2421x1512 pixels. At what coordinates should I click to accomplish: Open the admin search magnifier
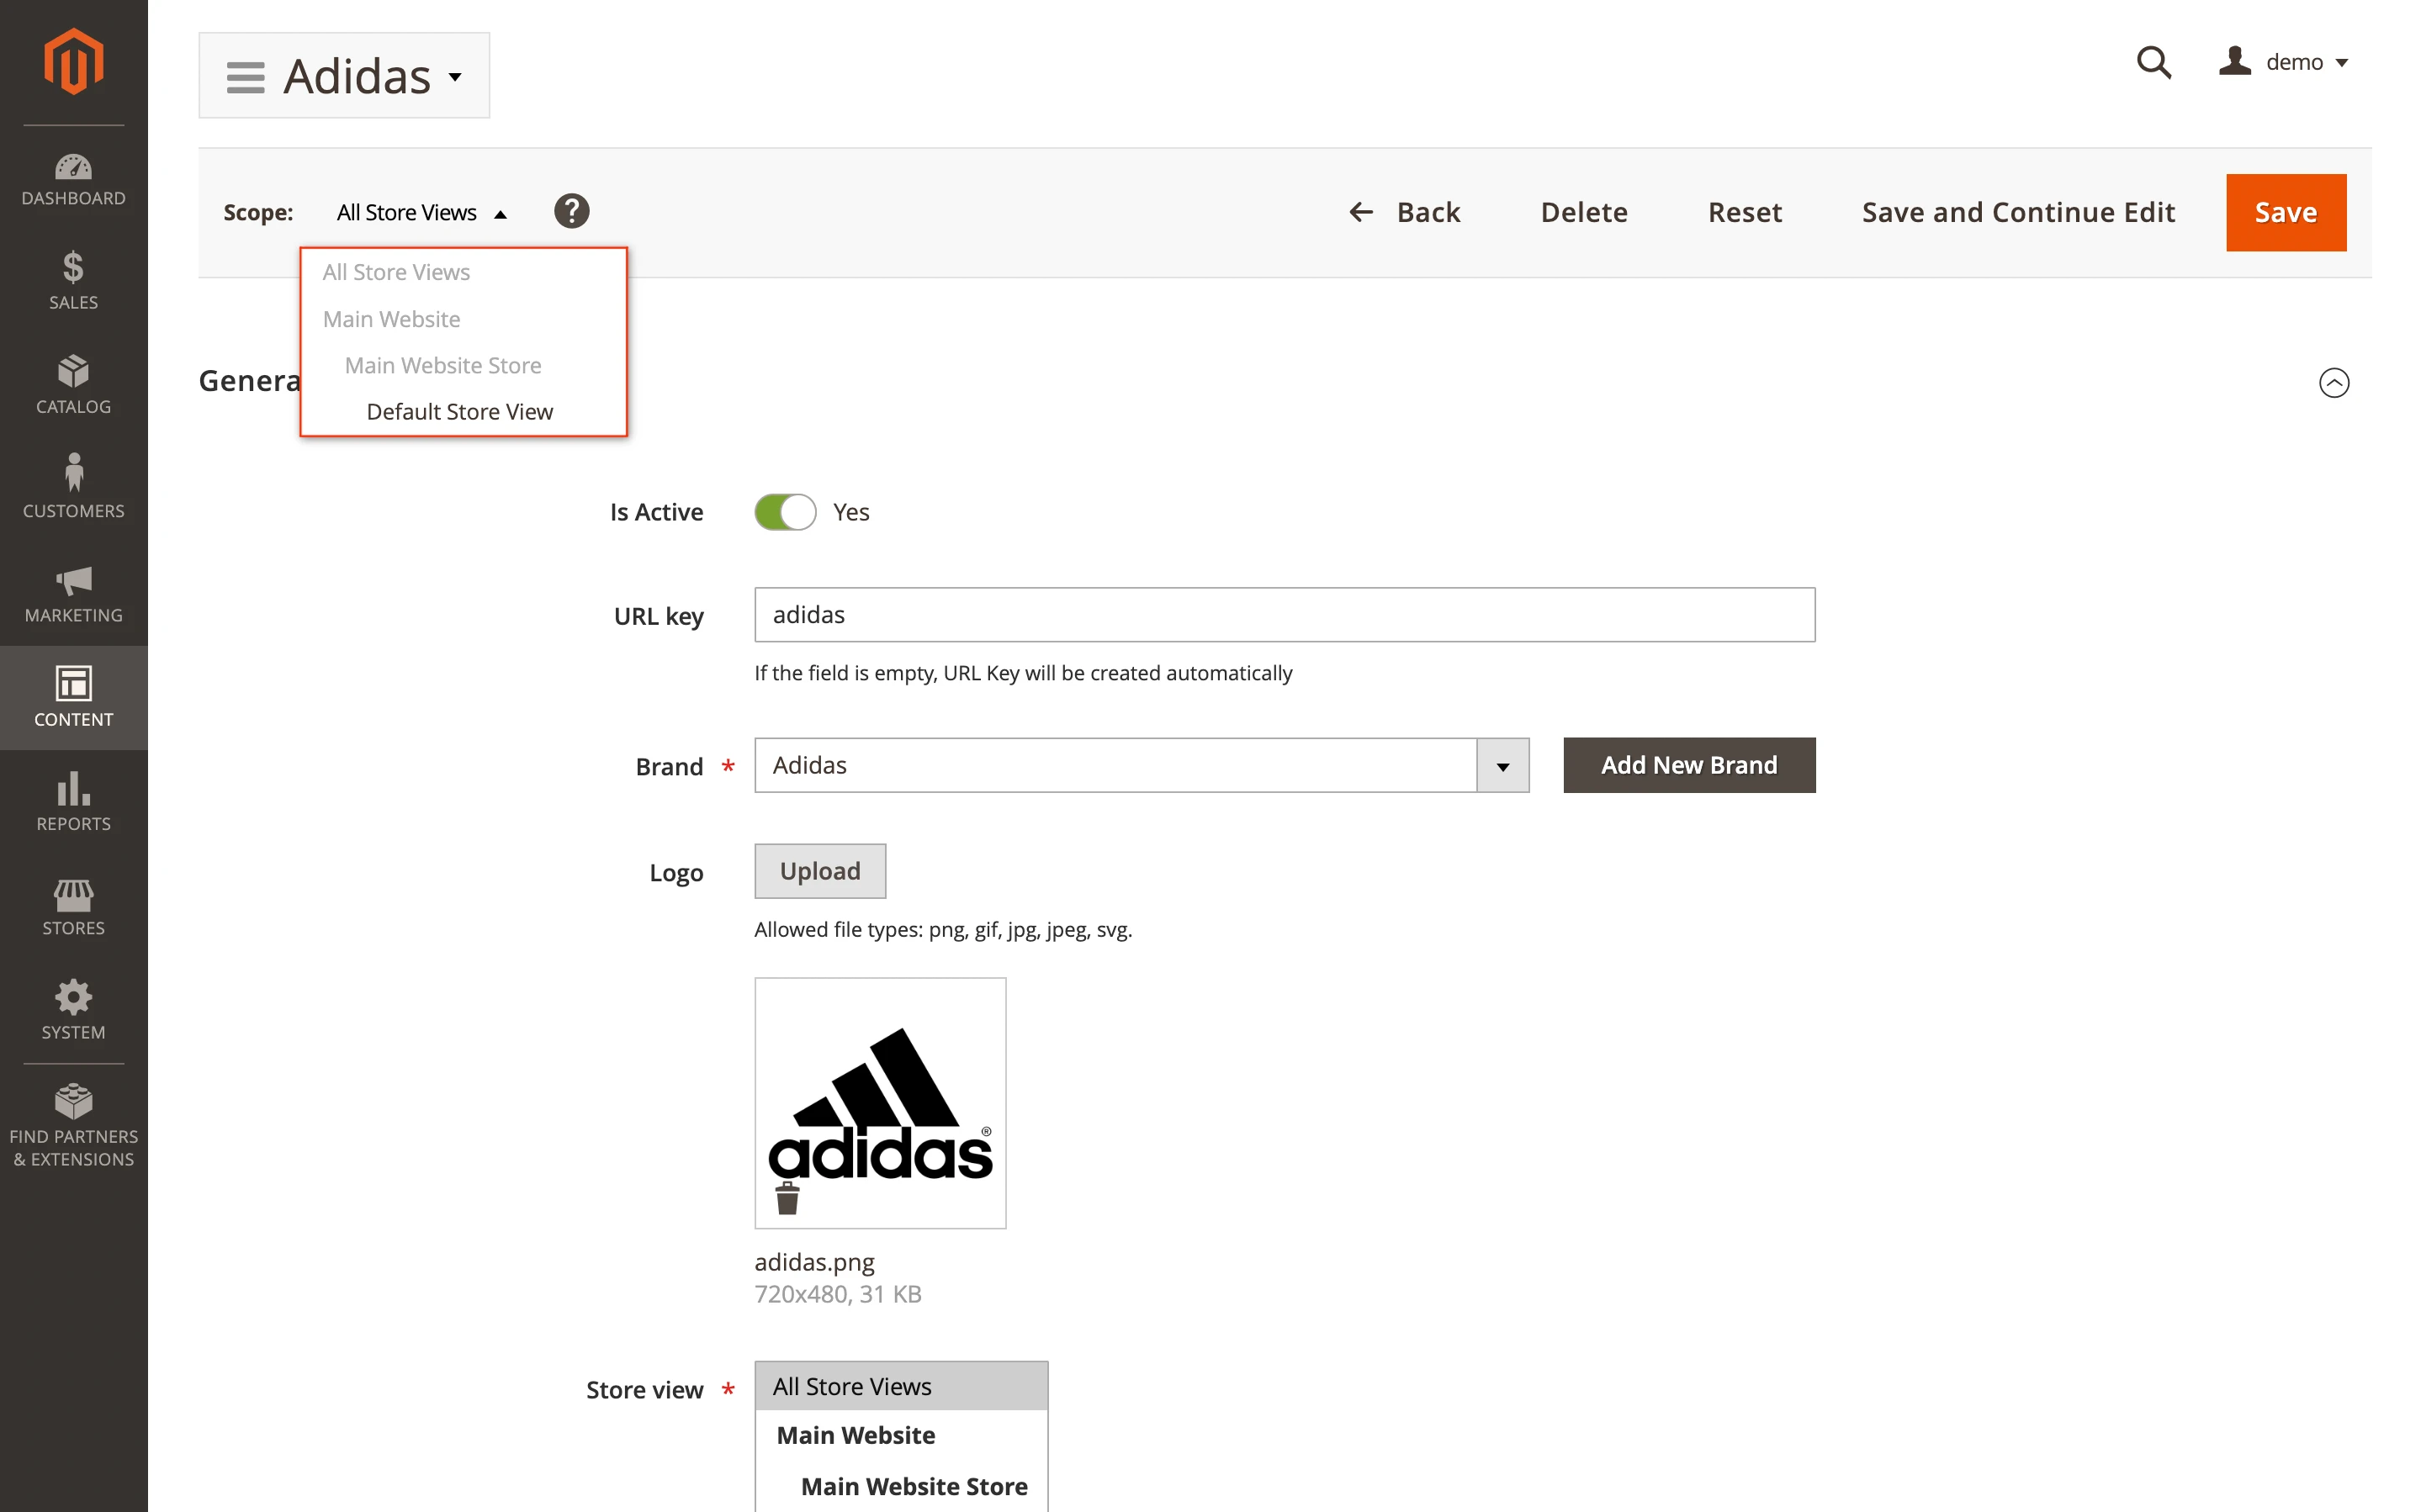[x=2154, y=61]
